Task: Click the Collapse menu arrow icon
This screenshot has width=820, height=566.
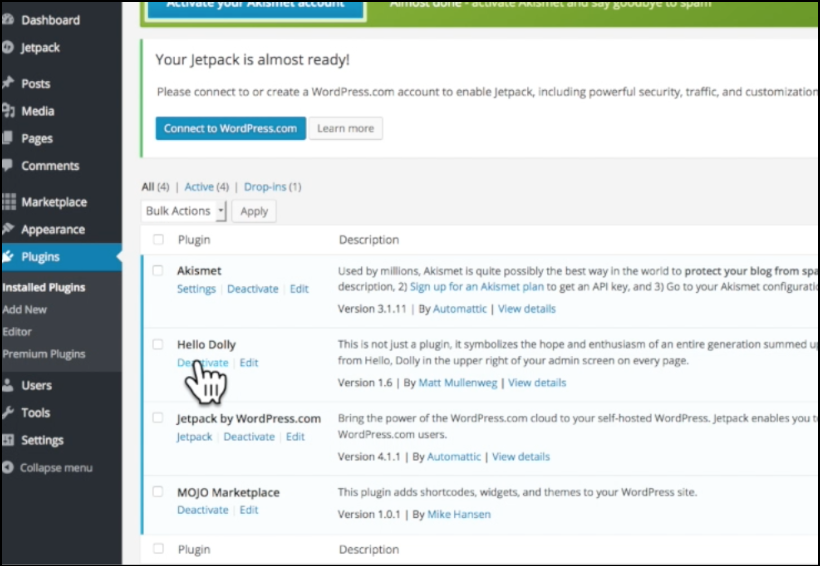Action: click(x=7, y=467)
